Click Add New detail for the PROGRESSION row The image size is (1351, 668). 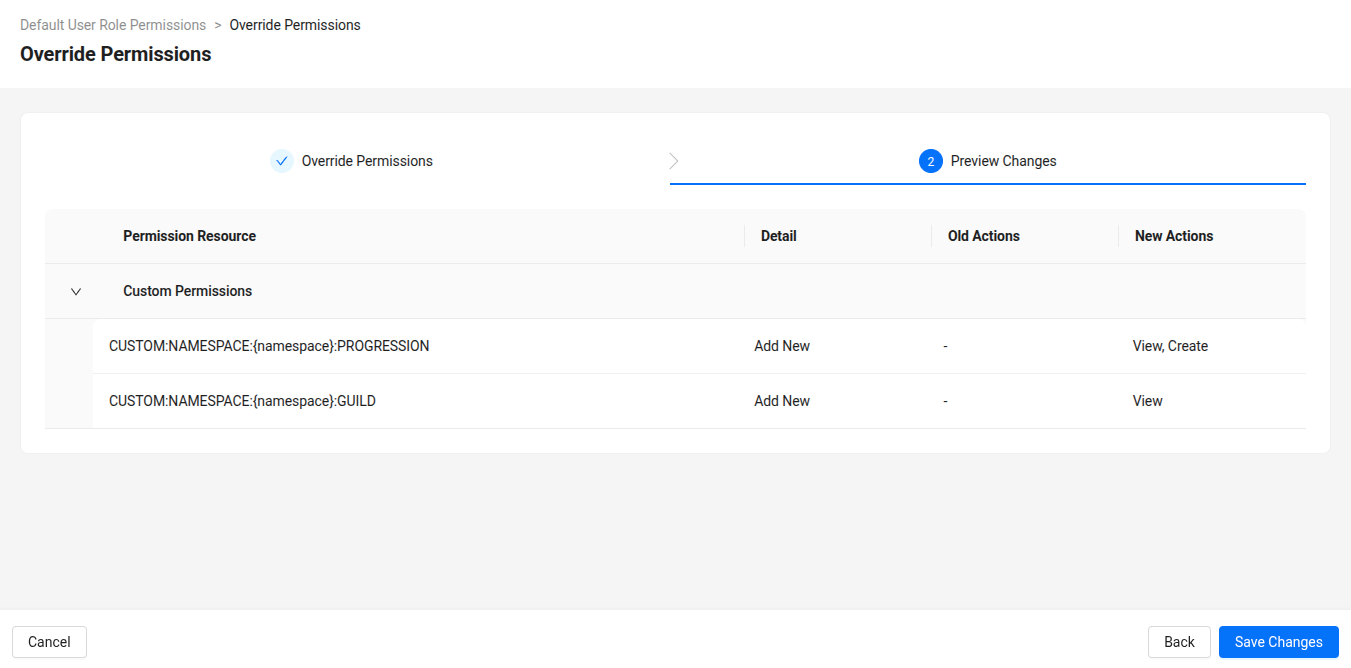tap(782, 345)
